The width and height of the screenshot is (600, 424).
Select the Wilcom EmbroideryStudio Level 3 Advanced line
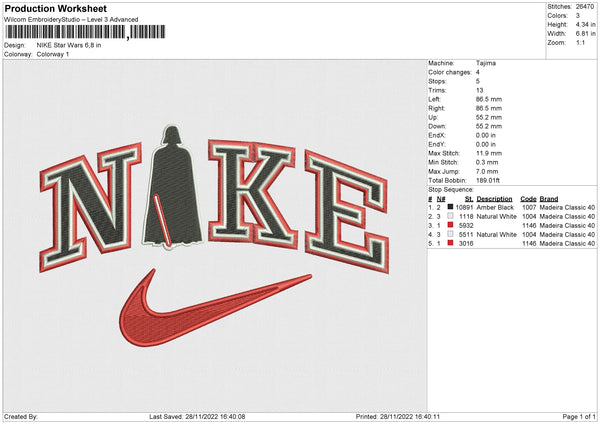(x=71, y=20)
